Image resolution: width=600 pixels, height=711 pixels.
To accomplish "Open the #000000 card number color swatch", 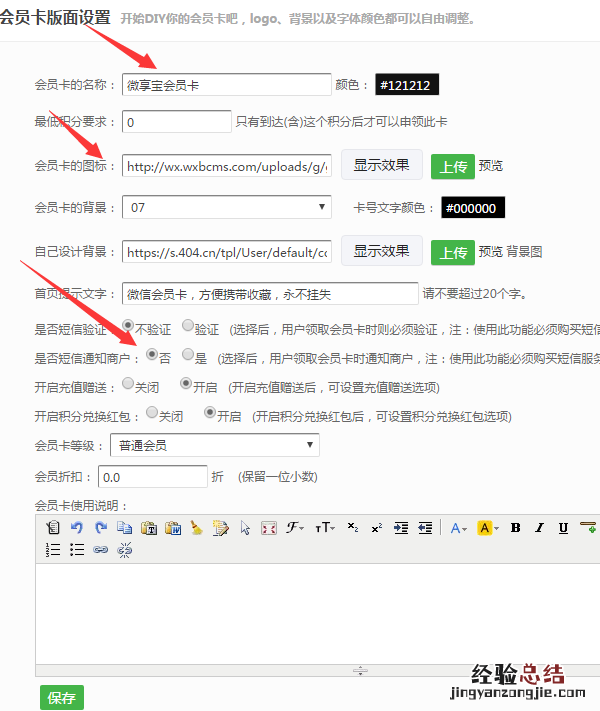I will pyautogui.click(x=473, y=208).
